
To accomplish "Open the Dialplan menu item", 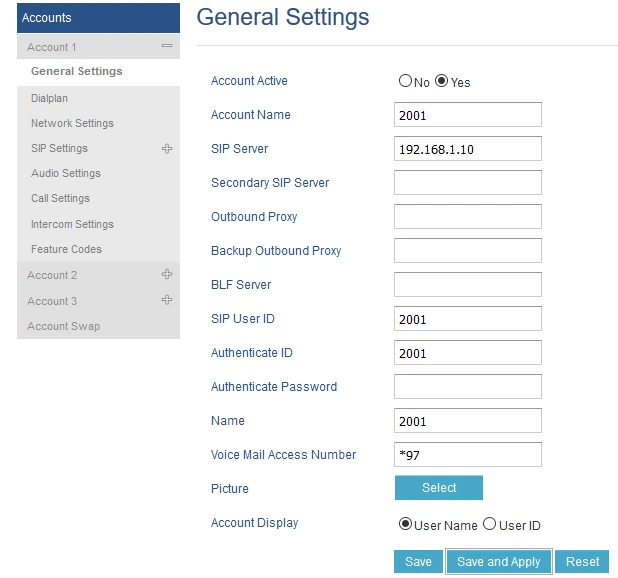I will pos(49,98).
